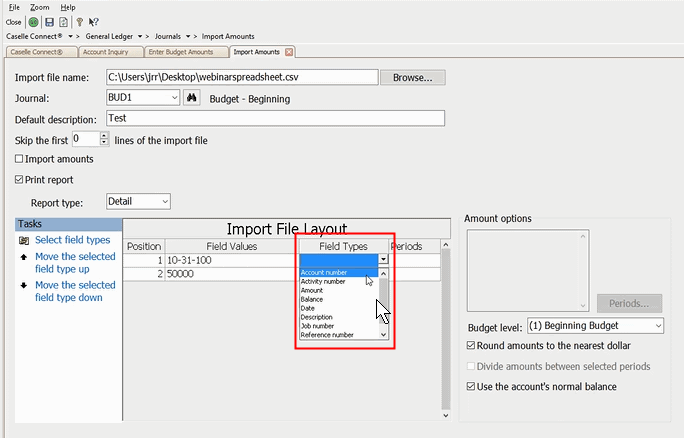Click the document report icon in toolbar
The image size is (684, 438).
63,21
